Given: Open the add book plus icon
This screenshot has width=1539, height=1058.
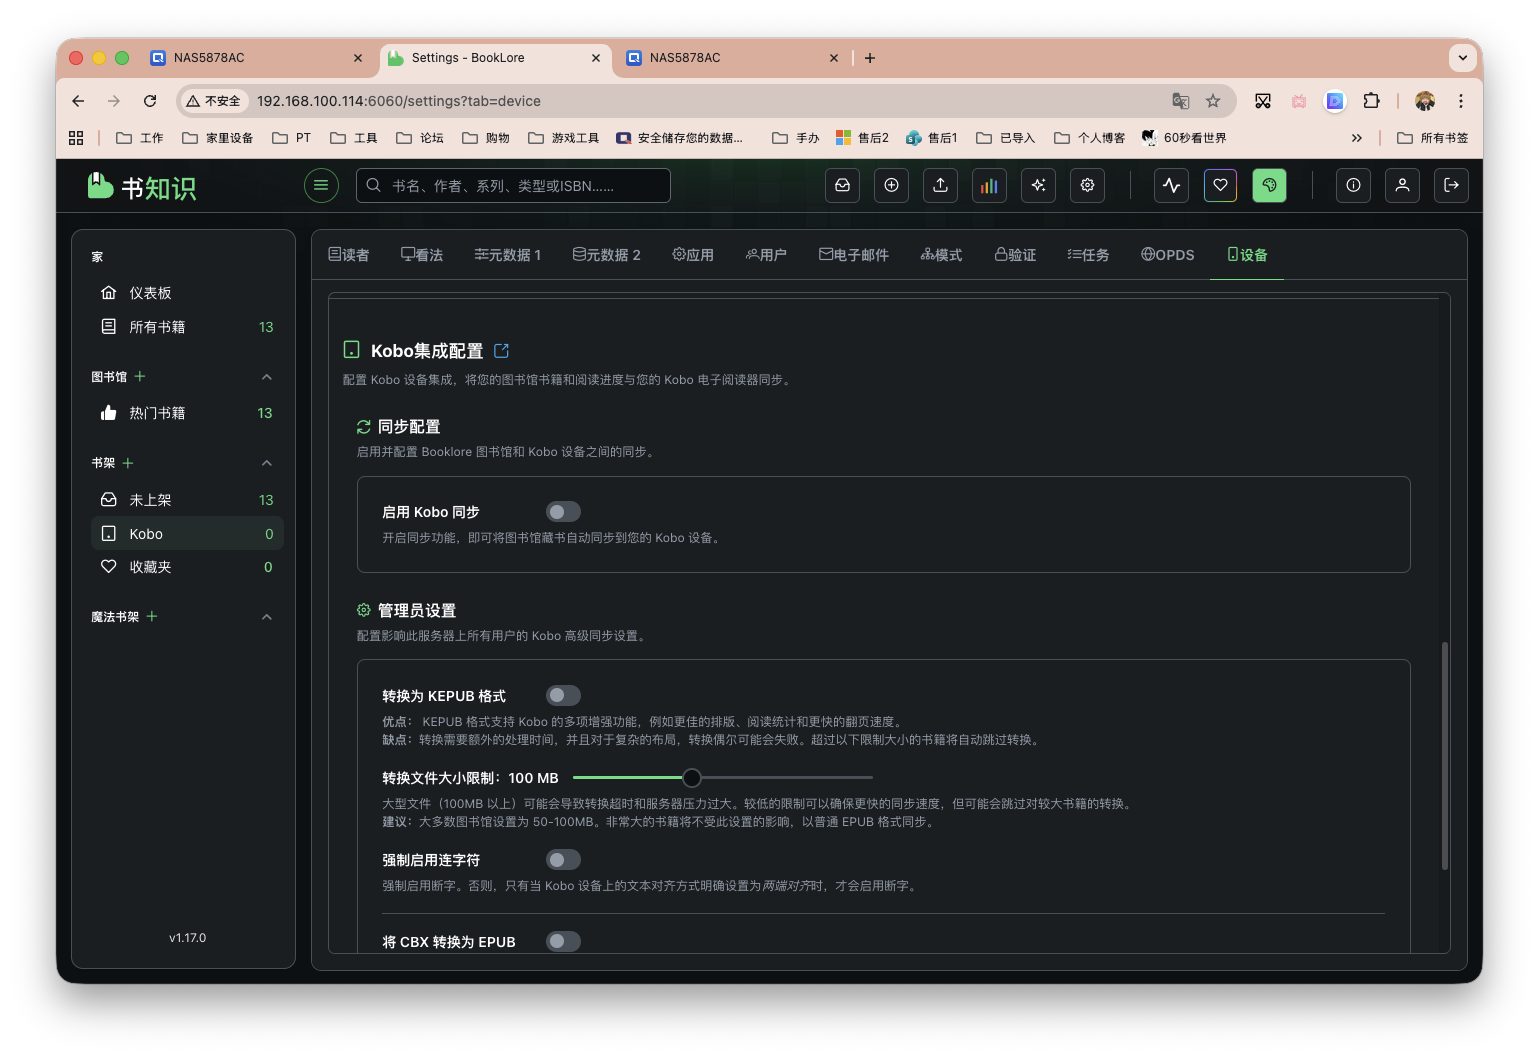Looking at the screenshot, I should (x=891, y=185).
